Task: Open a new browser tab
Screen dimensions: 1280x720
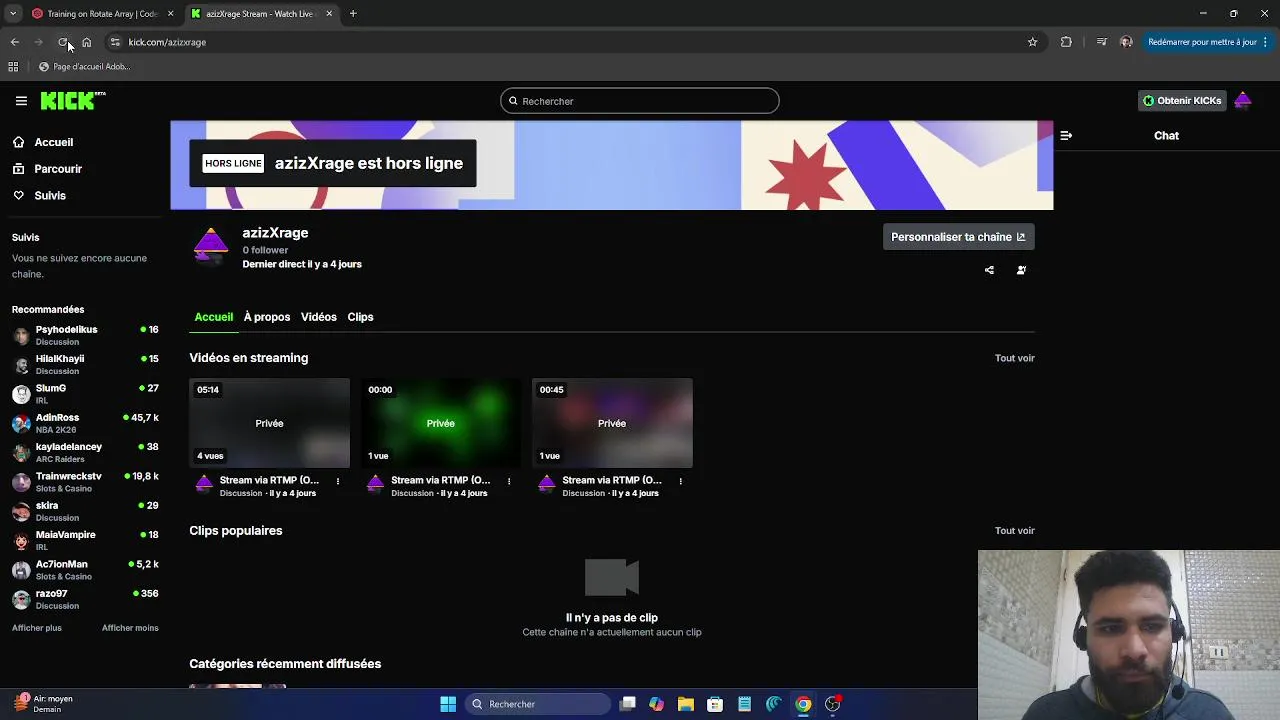Action: point(353,14)
